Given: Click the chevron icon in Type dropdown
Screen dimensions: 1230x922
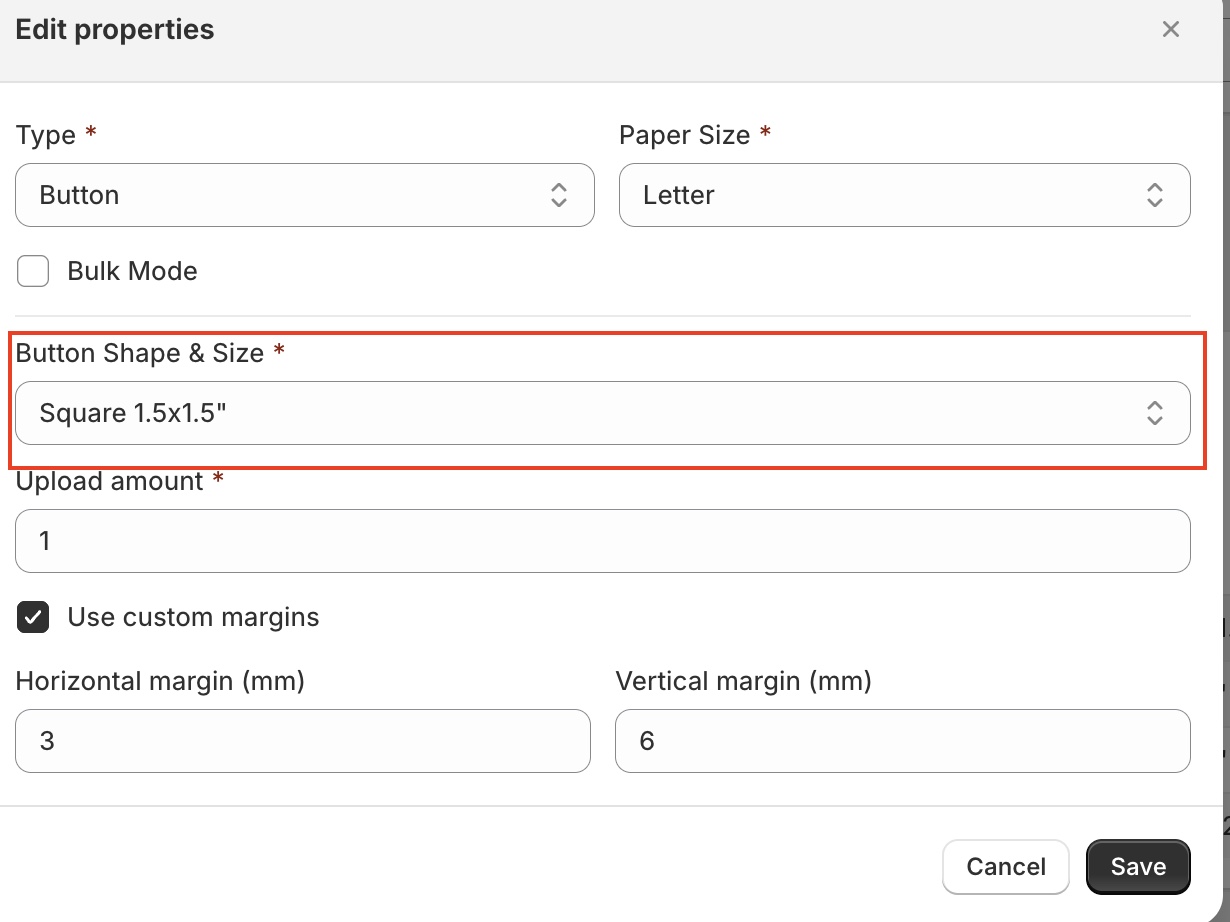Looking at the screenshot, I should click(x=559, y=195).
